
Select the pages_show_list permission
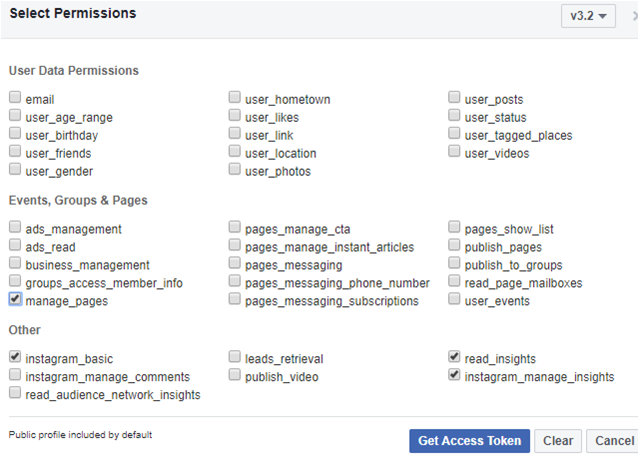[455, 227]
